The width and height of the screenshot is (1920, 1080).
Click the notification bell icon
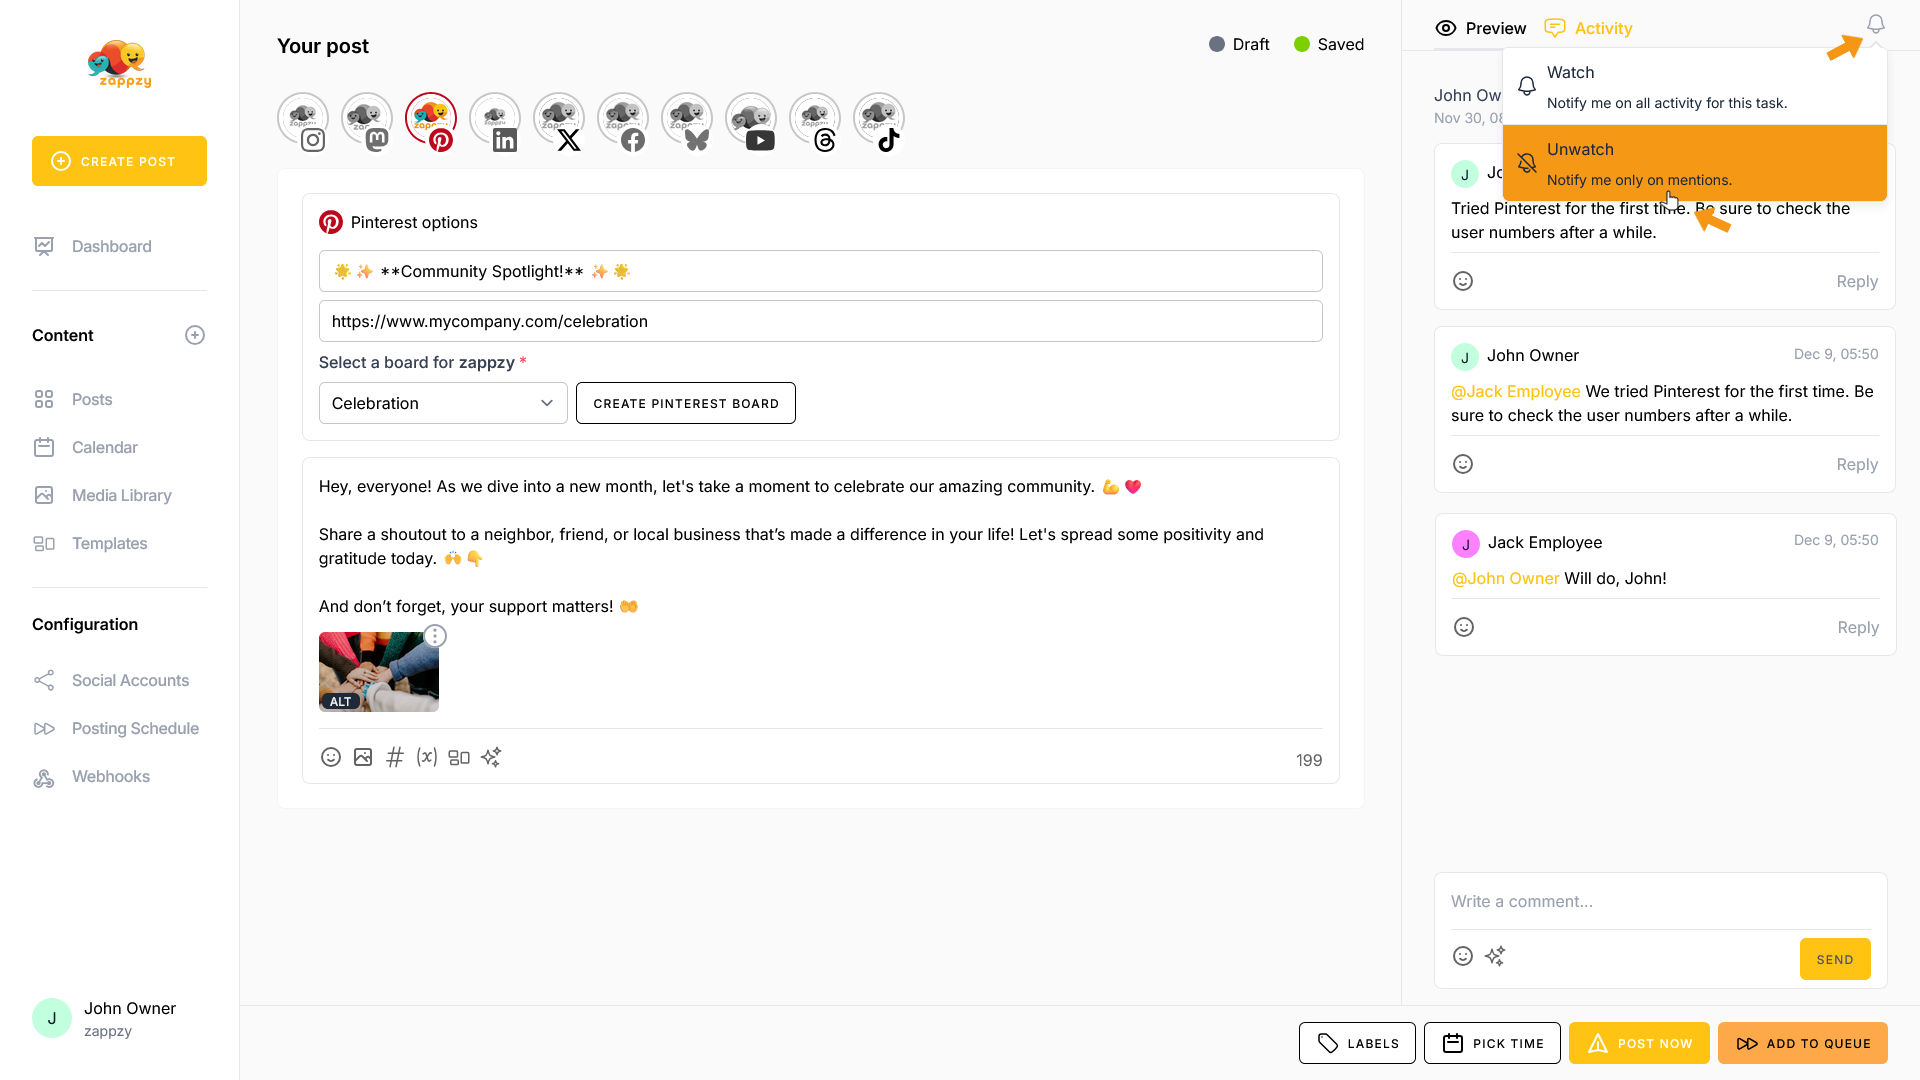pyautogui.click(x=1875, y=24)
